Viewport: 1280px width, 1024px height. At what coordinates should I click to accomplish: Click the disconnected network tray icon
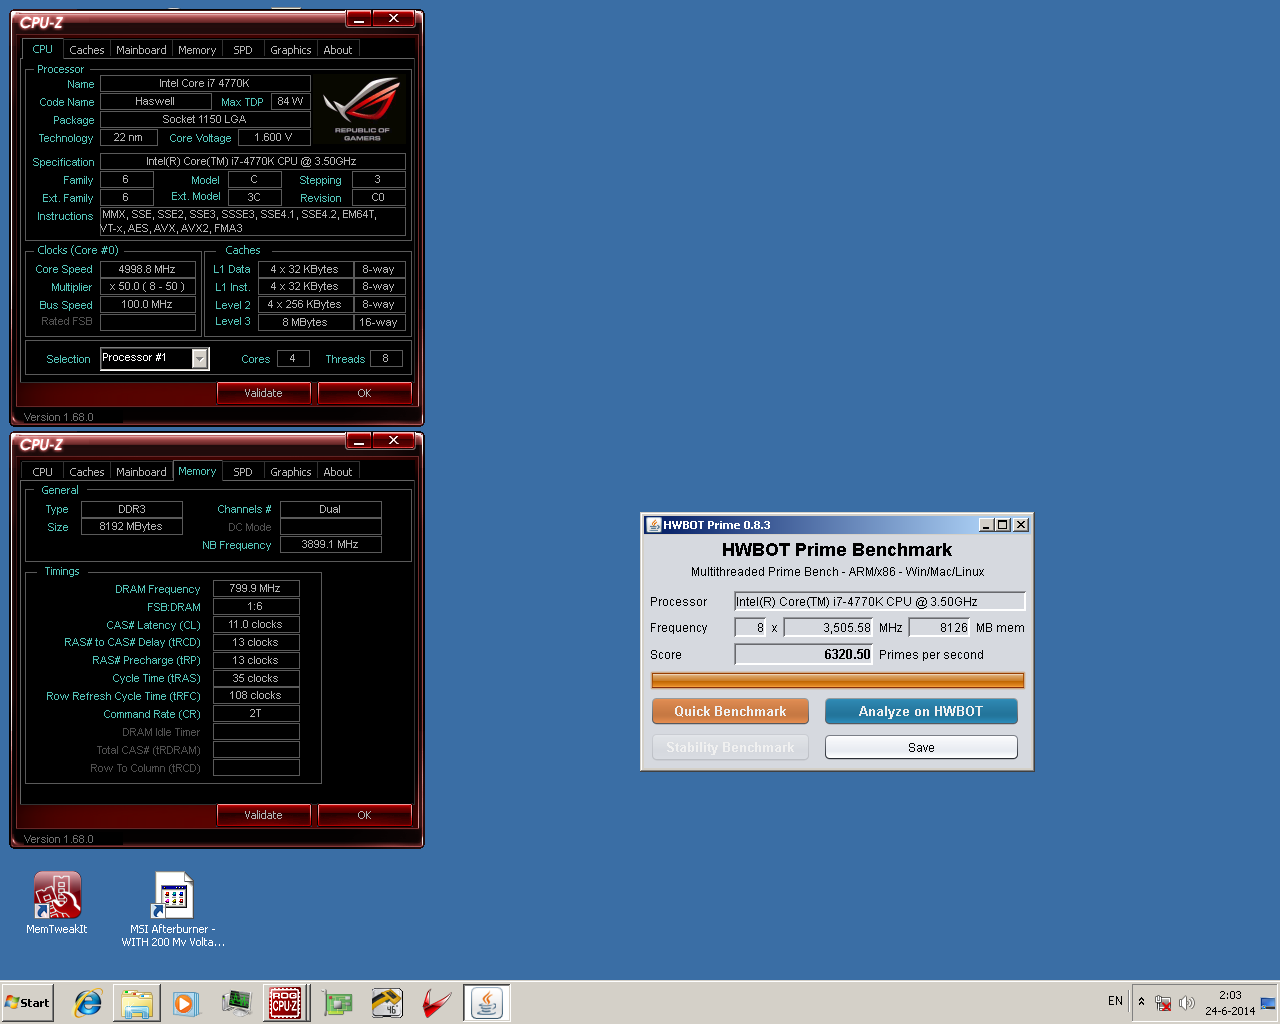click(x=1163, y=1003)
